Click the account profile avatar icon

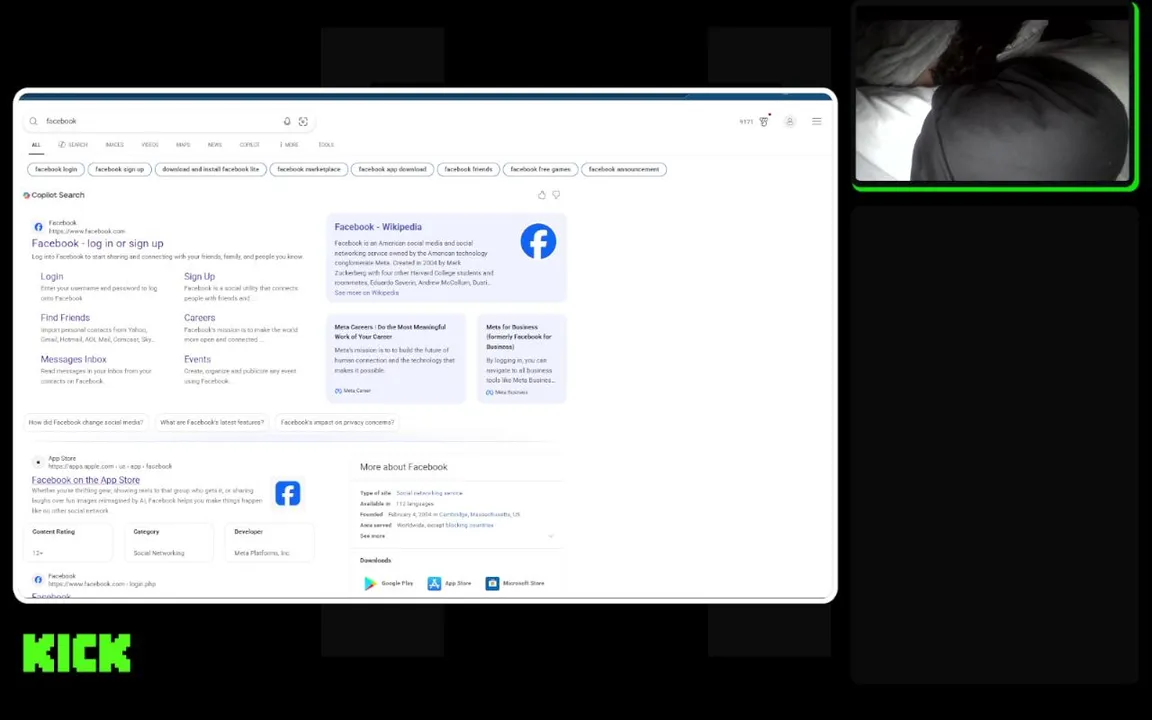(x=790, y=121)
